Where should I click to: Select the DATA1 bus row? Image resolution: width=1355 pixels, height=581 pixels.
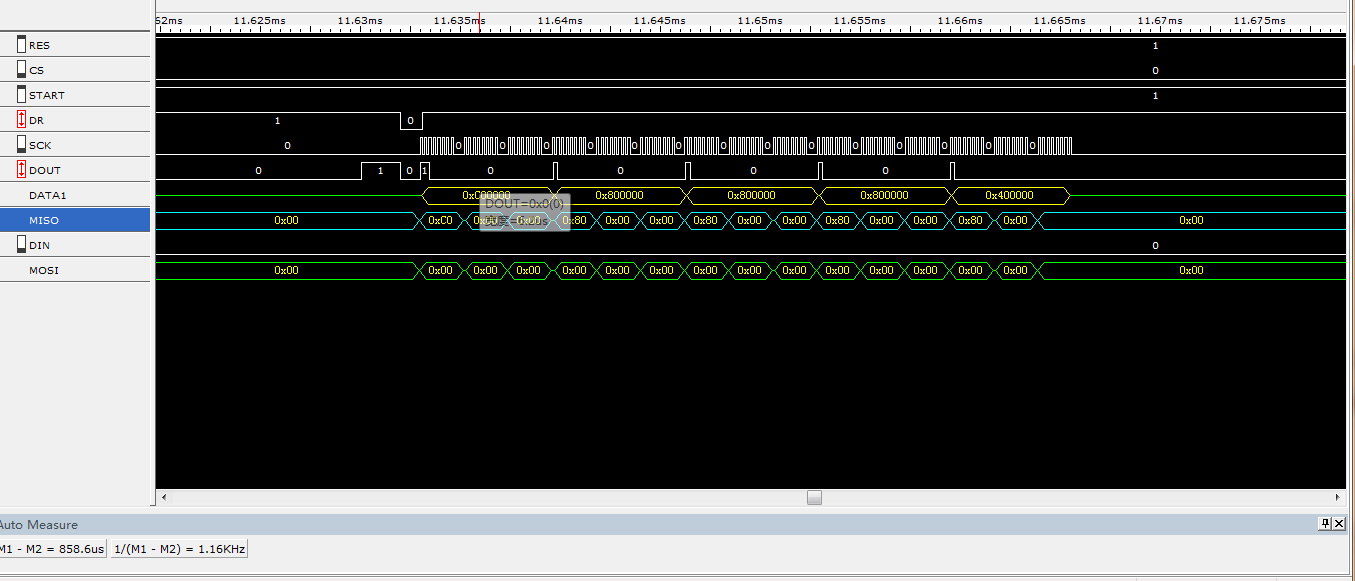[x=75, y=195]
